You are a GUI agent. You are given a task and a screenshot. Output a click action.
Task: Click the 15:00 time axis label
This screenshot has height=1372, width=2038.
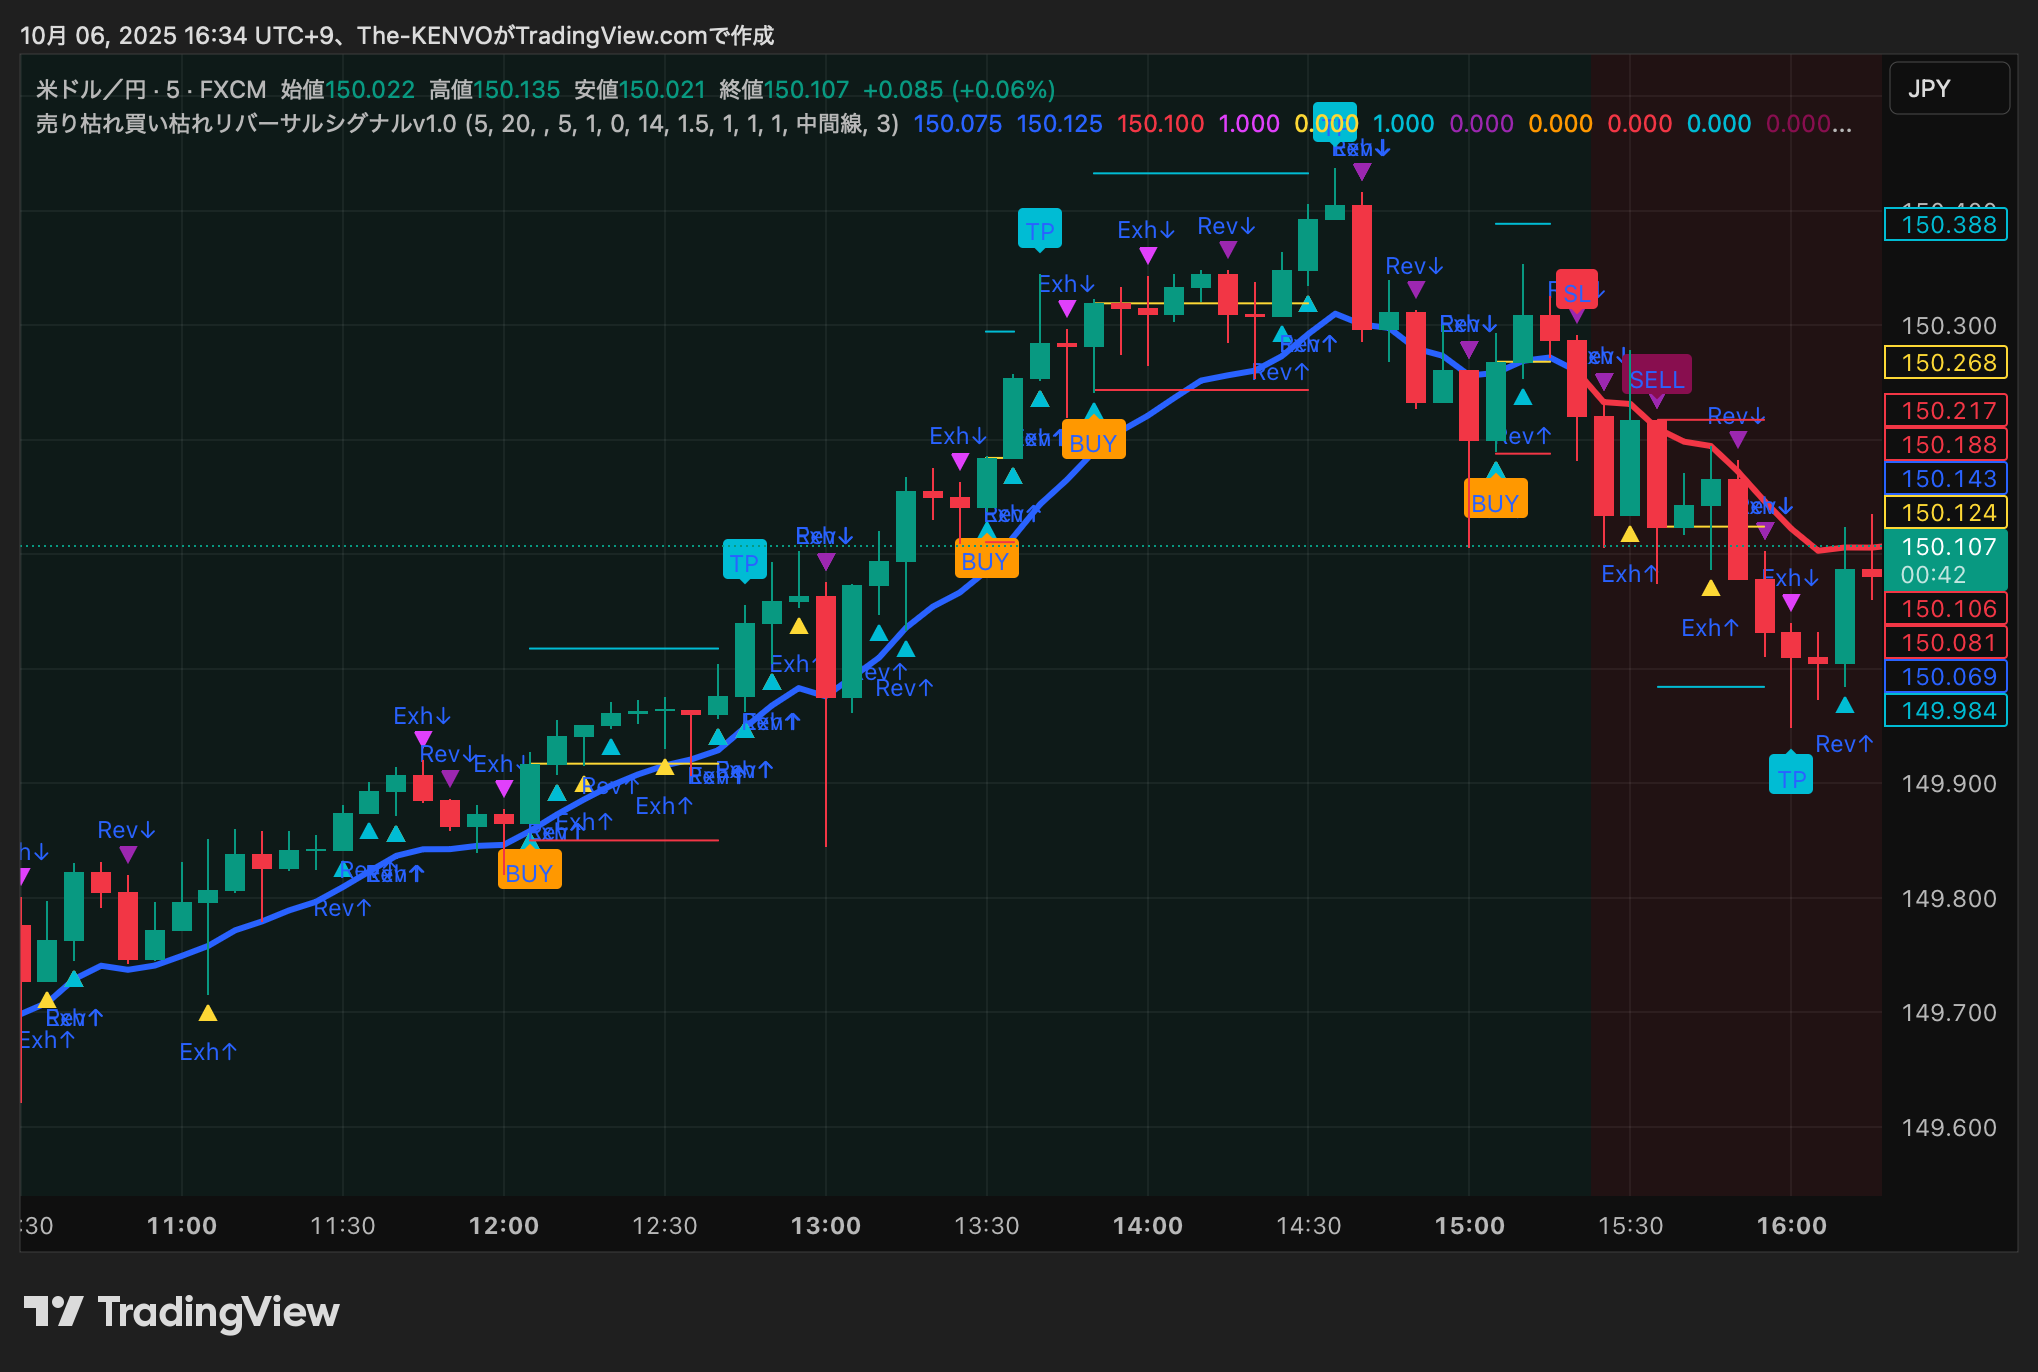[1469, 1225]
